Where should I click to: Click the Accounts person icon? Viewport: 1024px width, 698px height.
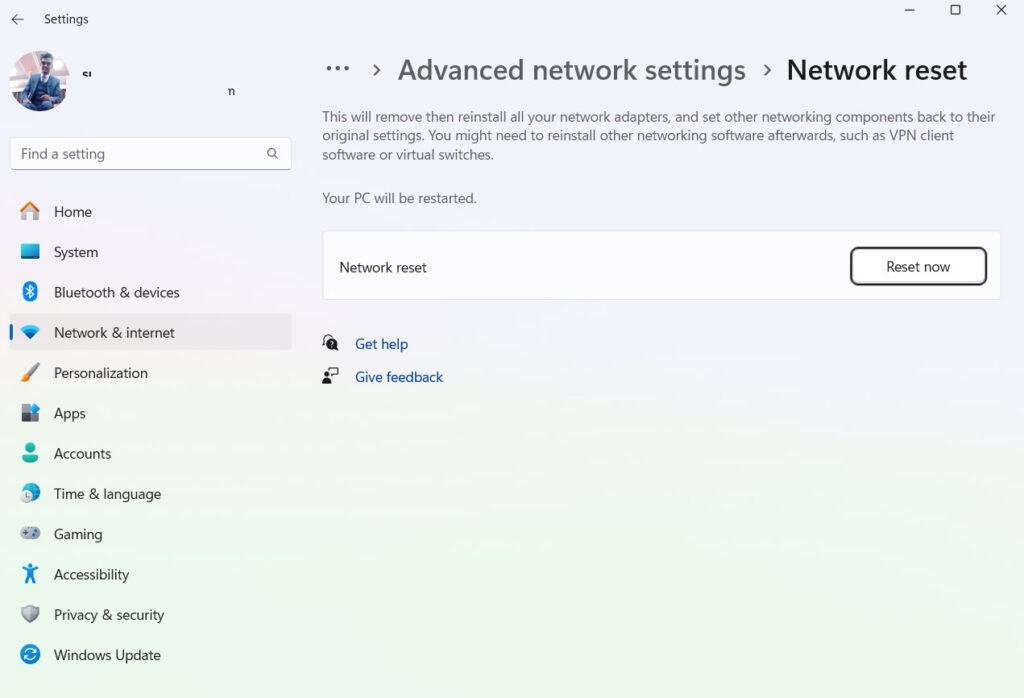[x=30, y=453]
